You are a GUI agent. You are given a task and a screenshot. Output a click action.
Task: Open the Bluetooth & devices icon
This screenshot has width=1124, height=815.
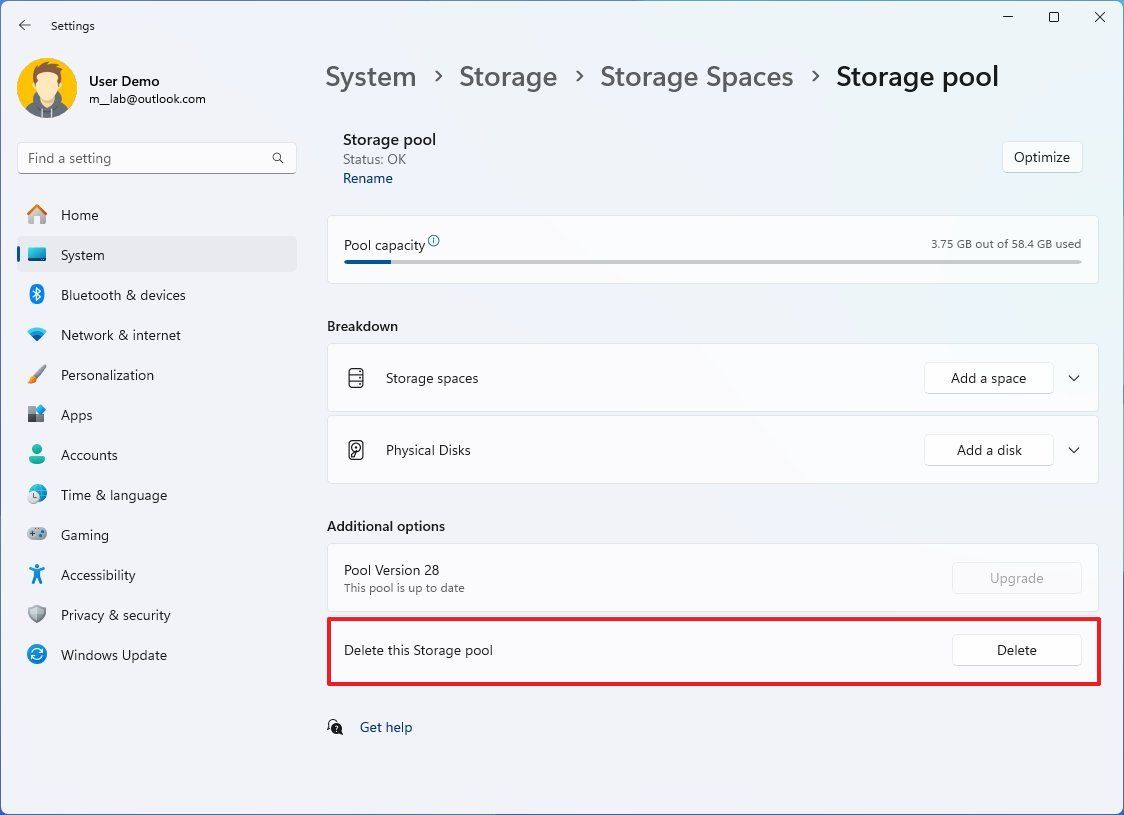[x=37, y=295]
